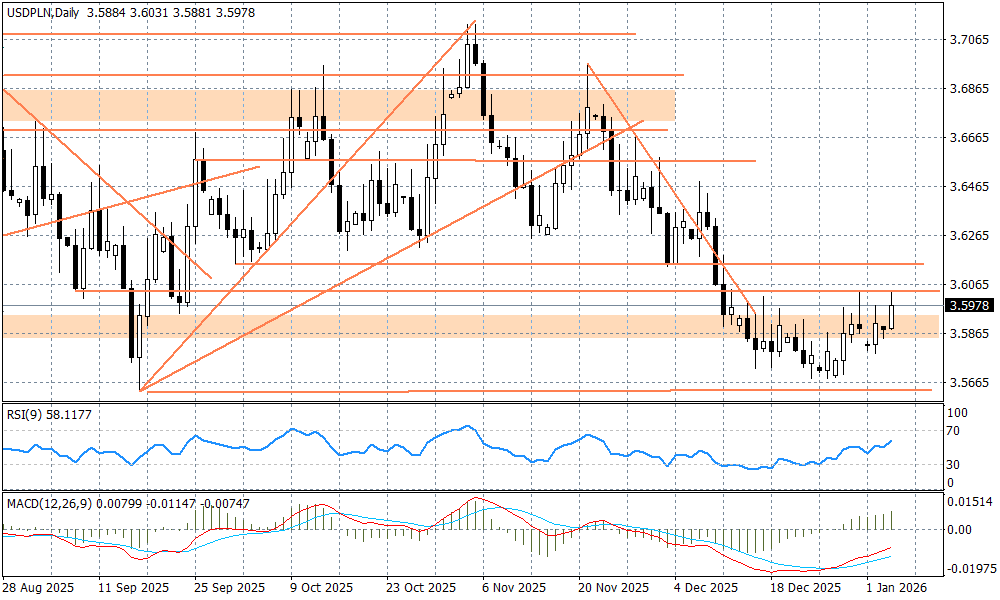1000x600 pixels.
Task: Click the MACD -0.01975 scale label
Action: tap(968, 568)
